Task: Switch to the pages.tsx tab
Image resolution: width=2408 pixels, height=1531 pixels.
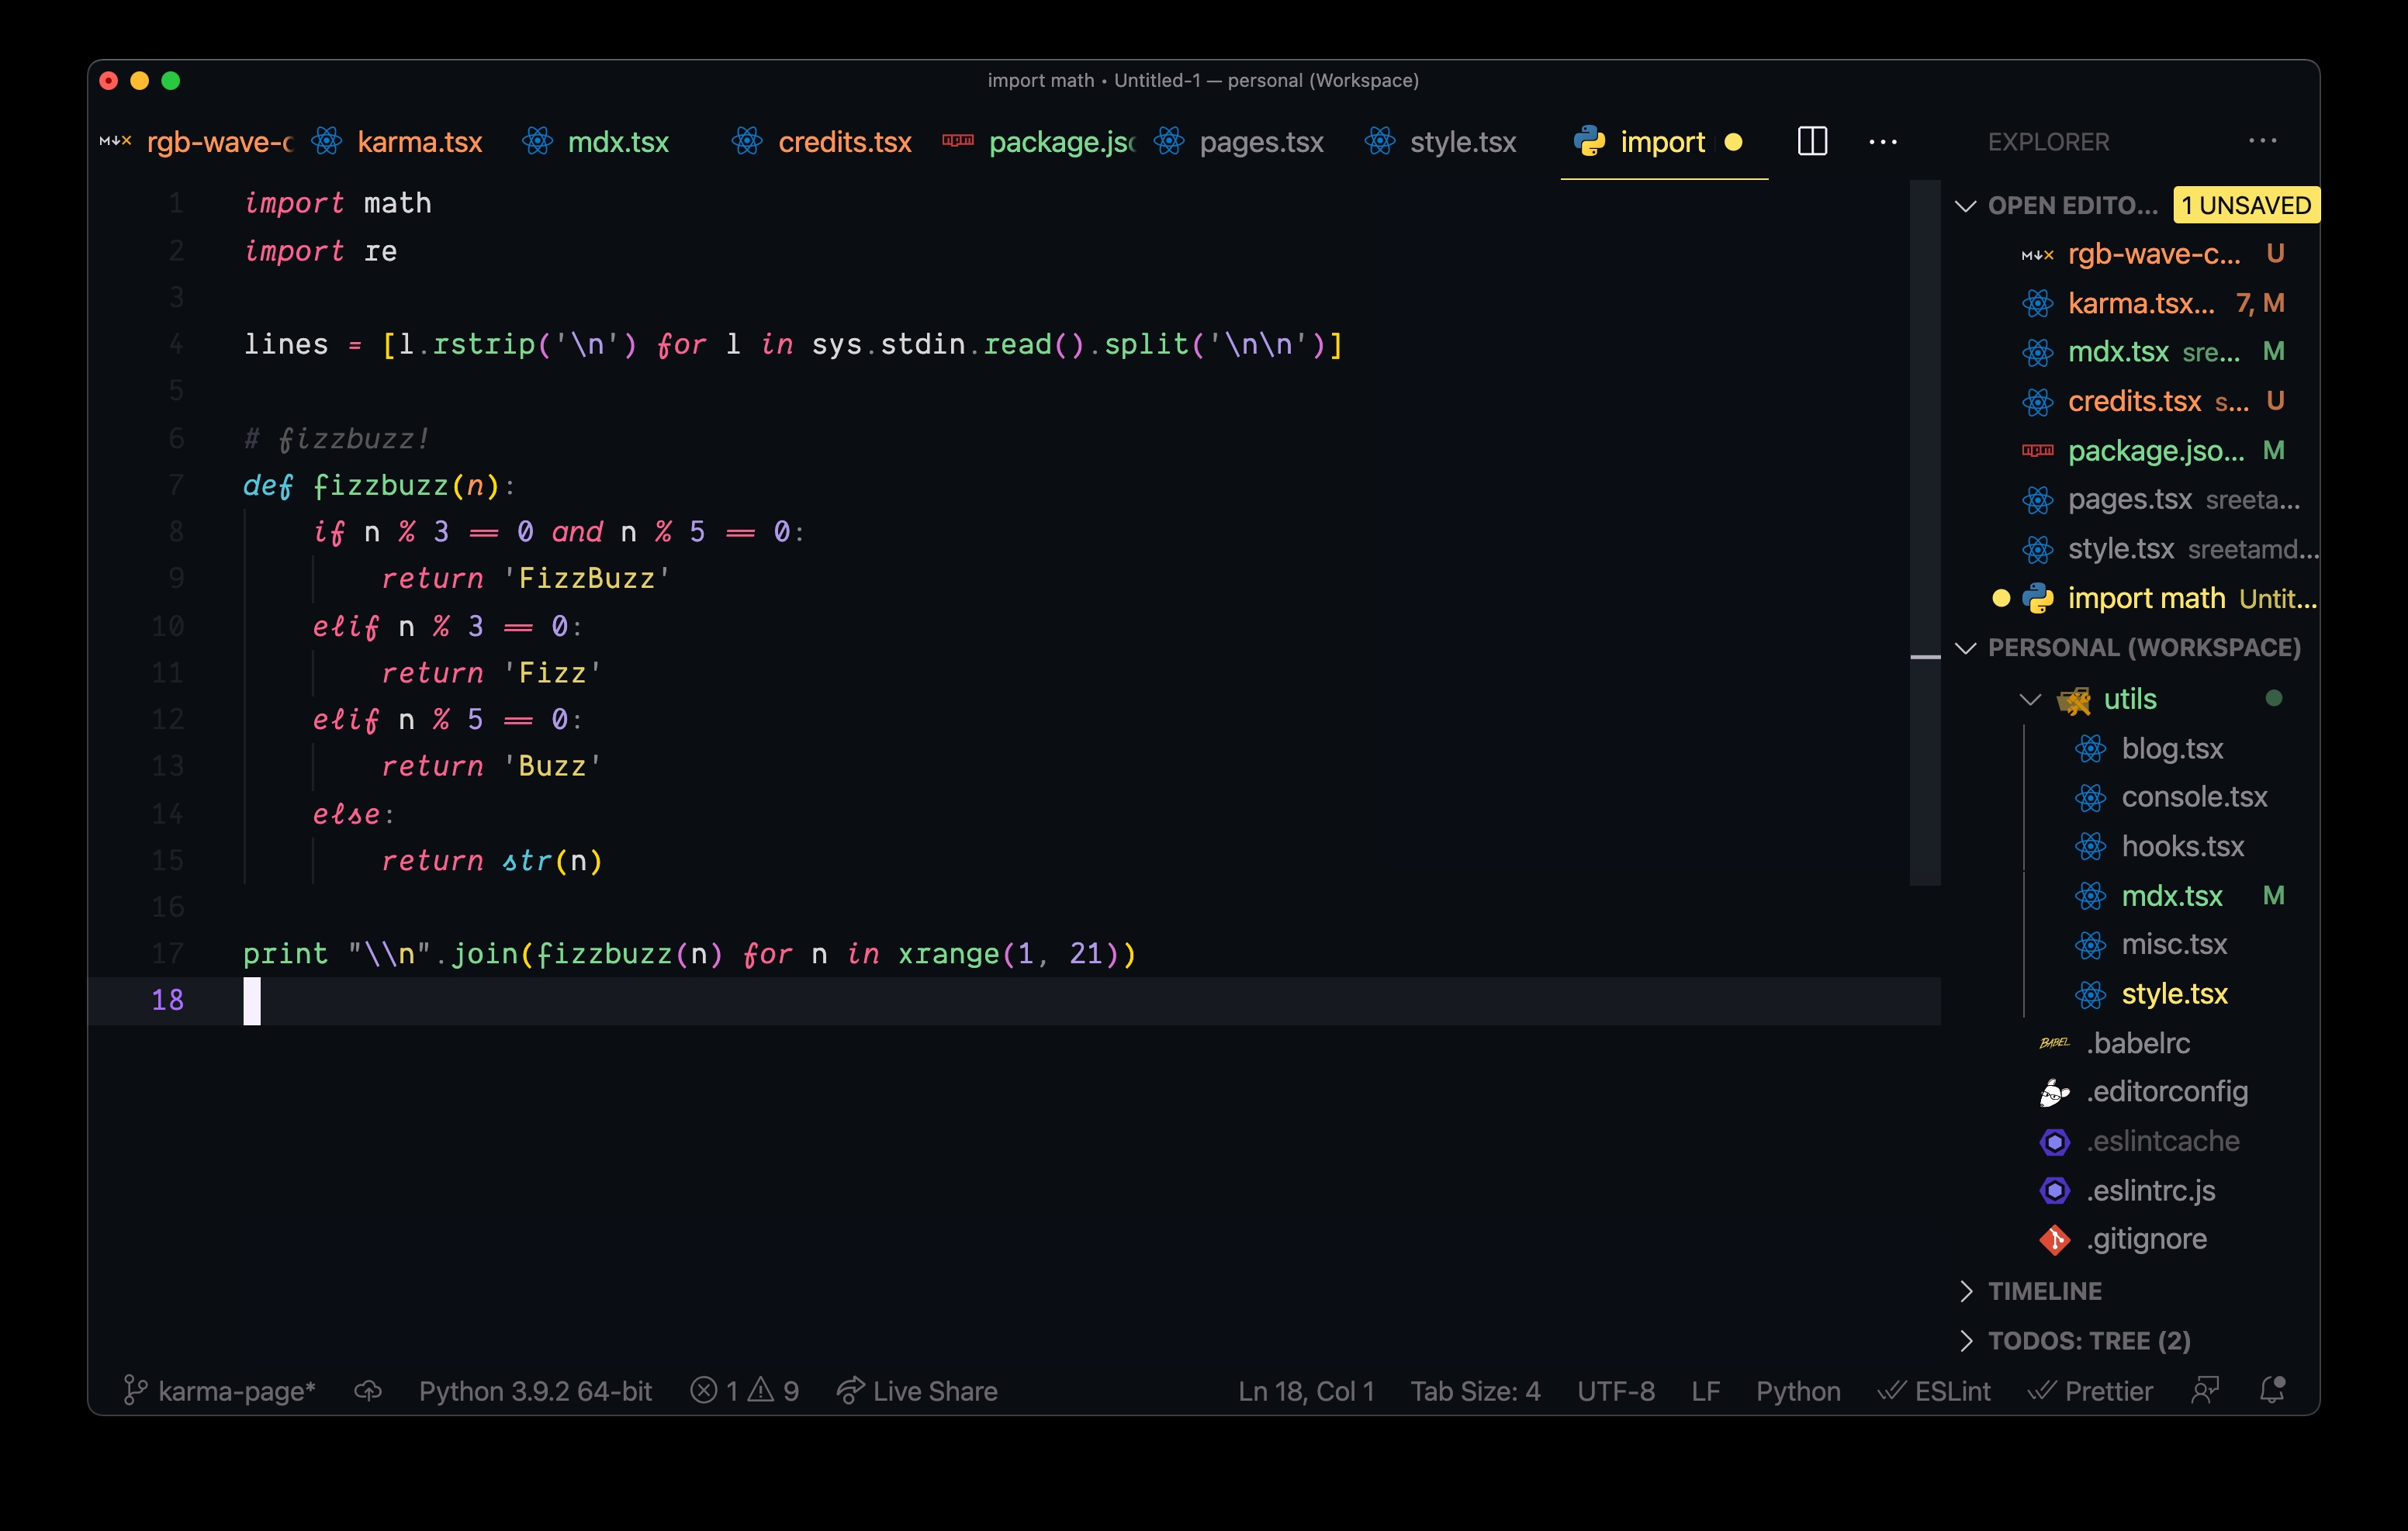Action: point(1246,142)
